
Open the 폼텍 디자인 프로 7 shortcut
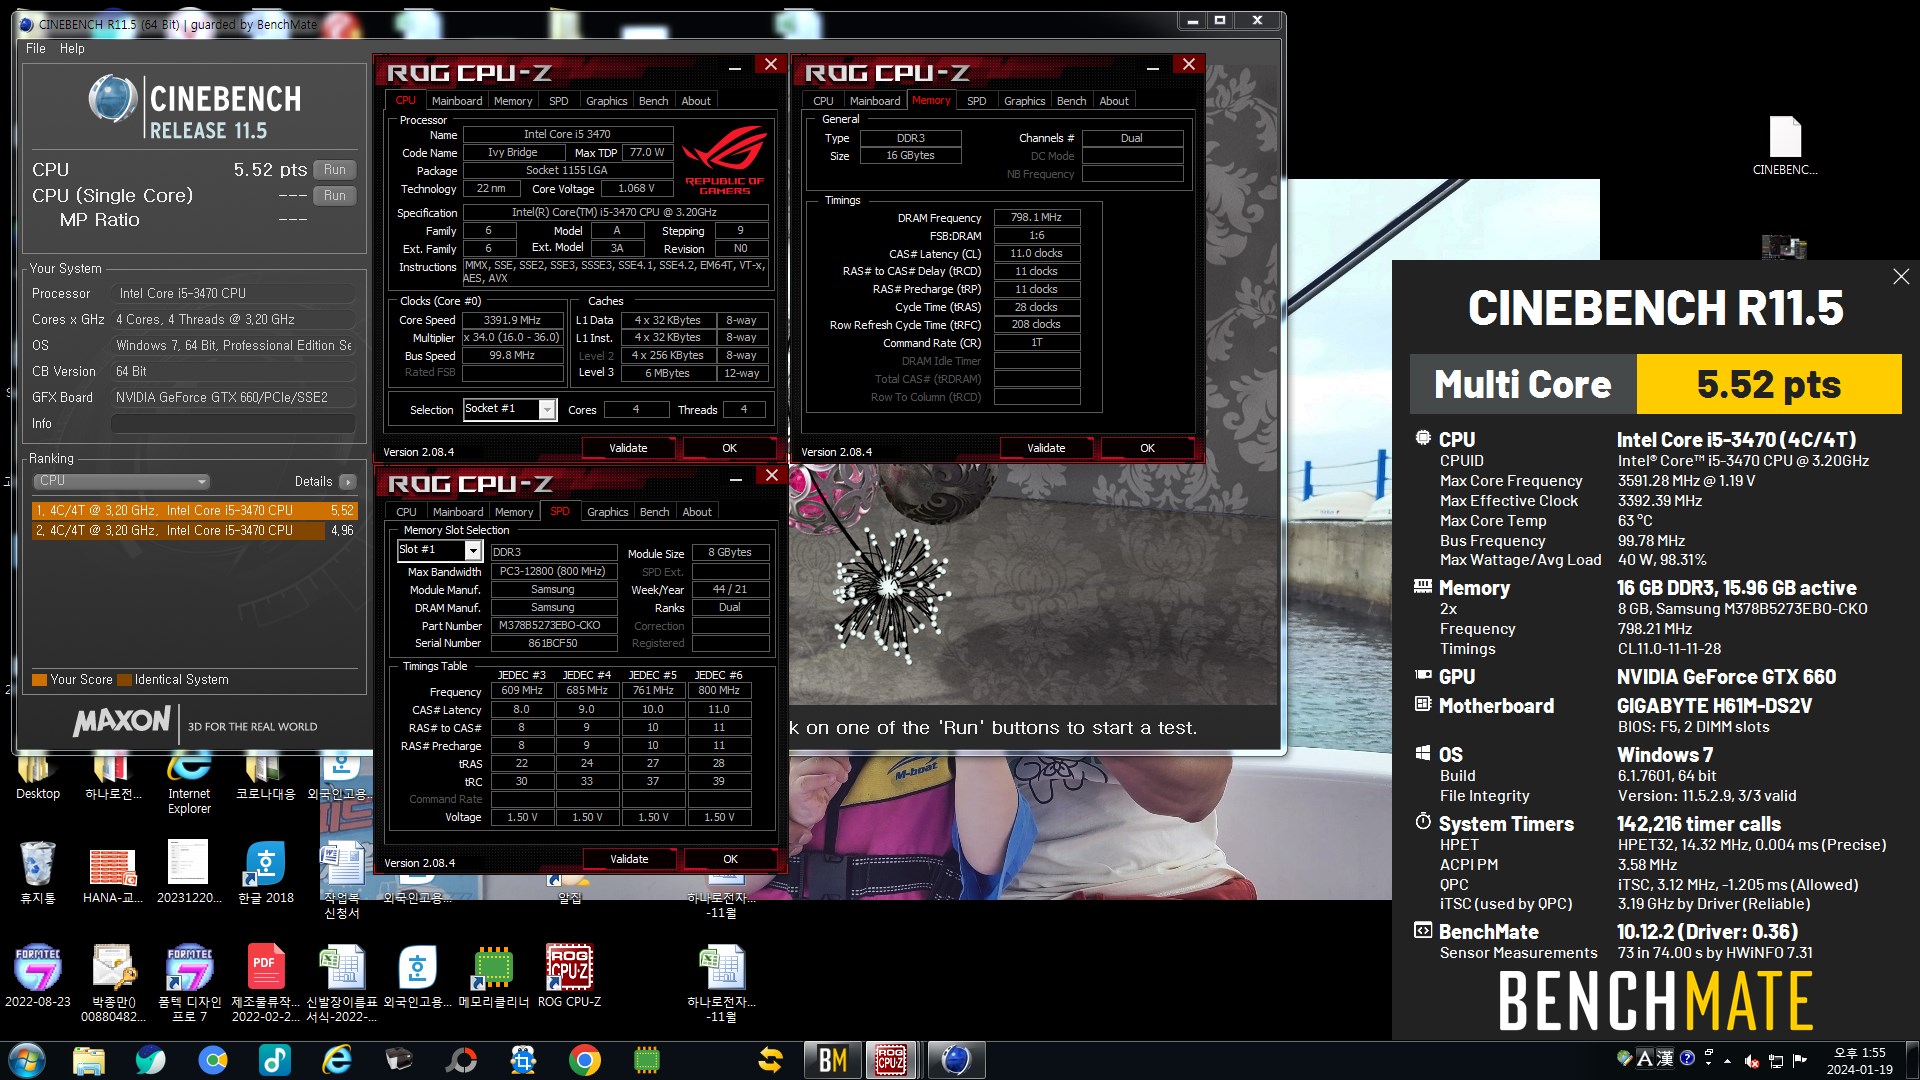[x=189, y=983]
